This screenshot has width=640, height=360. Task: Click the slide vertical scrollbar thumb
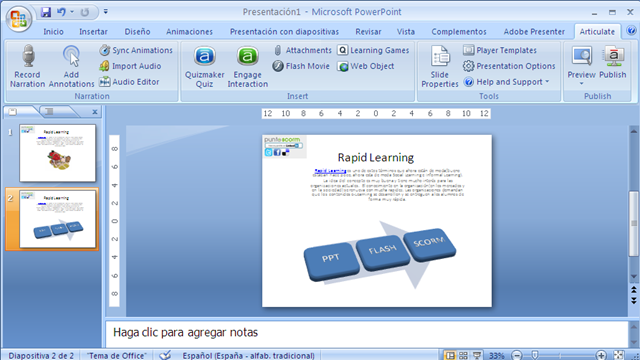pyautogui.click(x=633, y=224)
